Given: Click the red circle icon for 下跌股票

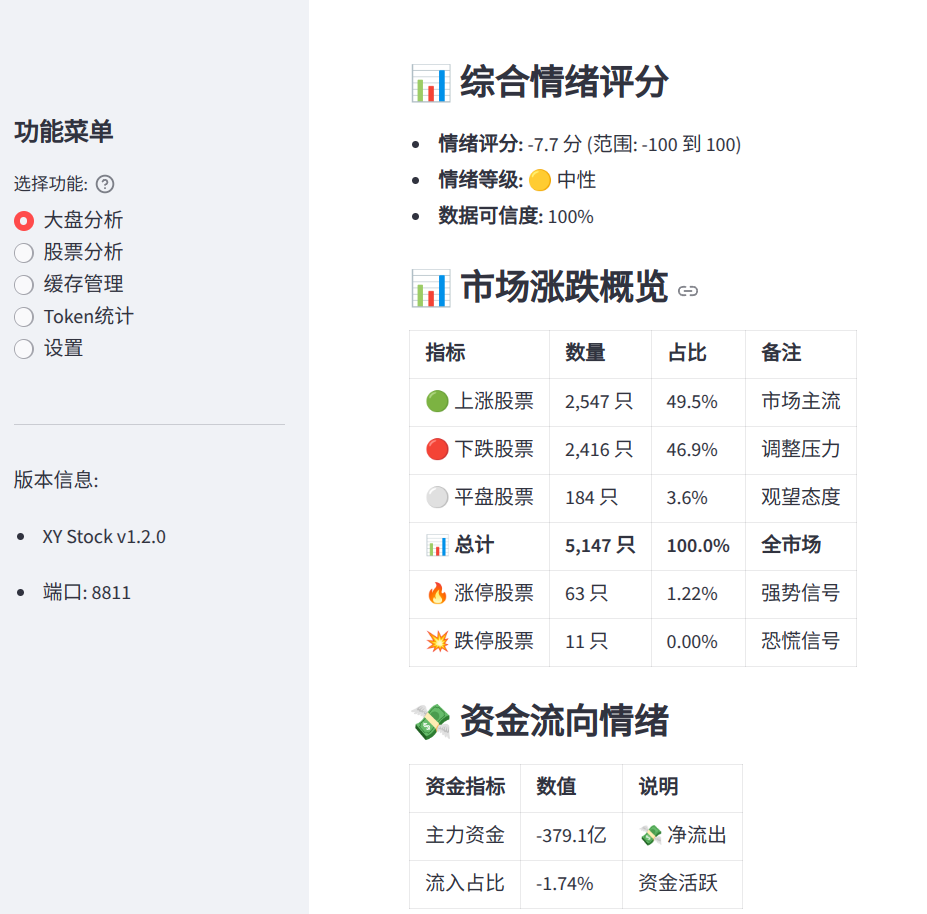Looking at the screenshot, I should click(x=437, y=450).
